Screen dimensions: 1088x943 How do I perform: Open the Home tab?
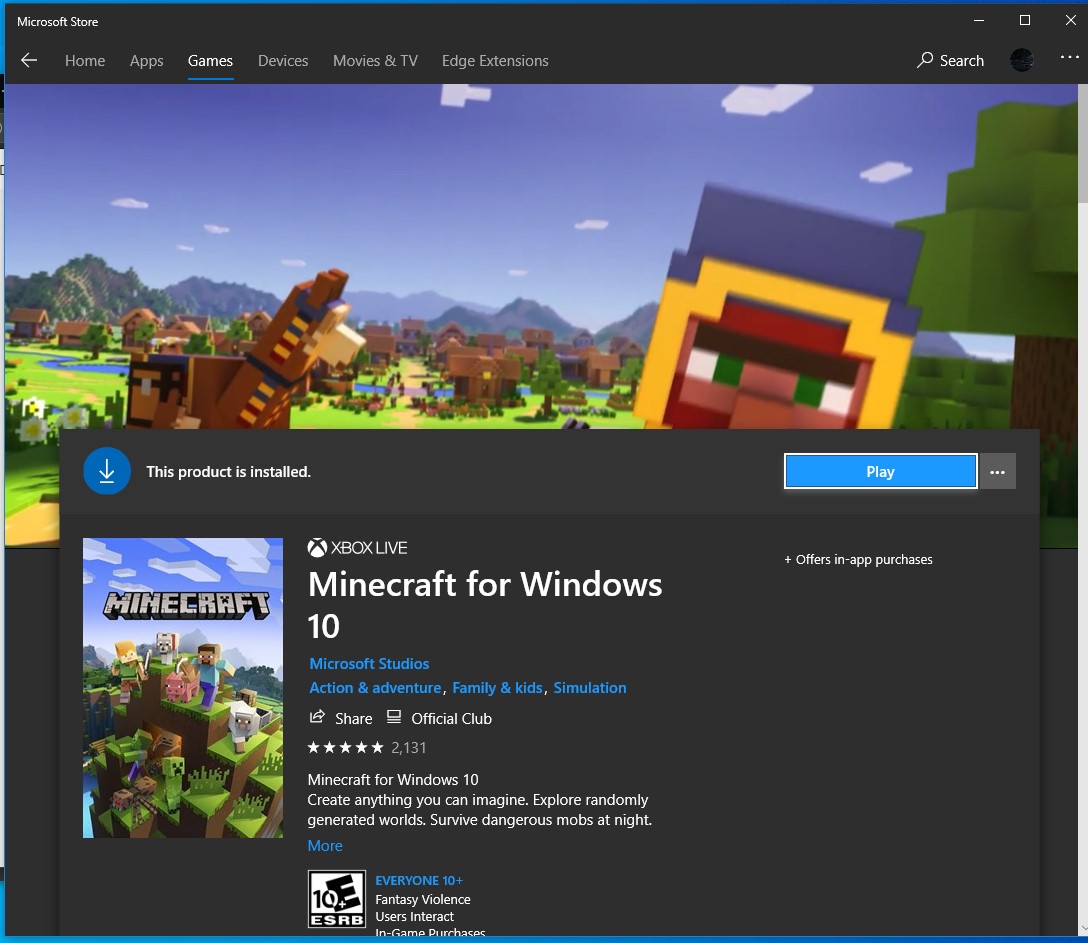(x=85, y=61)
